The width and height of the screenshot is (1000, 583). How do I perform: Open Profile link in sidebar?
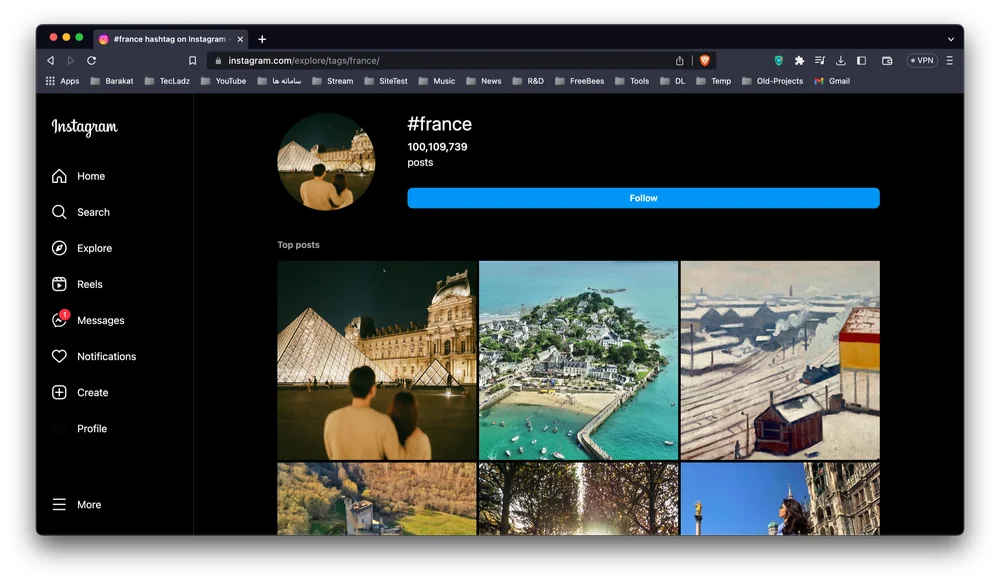point(91,428)
